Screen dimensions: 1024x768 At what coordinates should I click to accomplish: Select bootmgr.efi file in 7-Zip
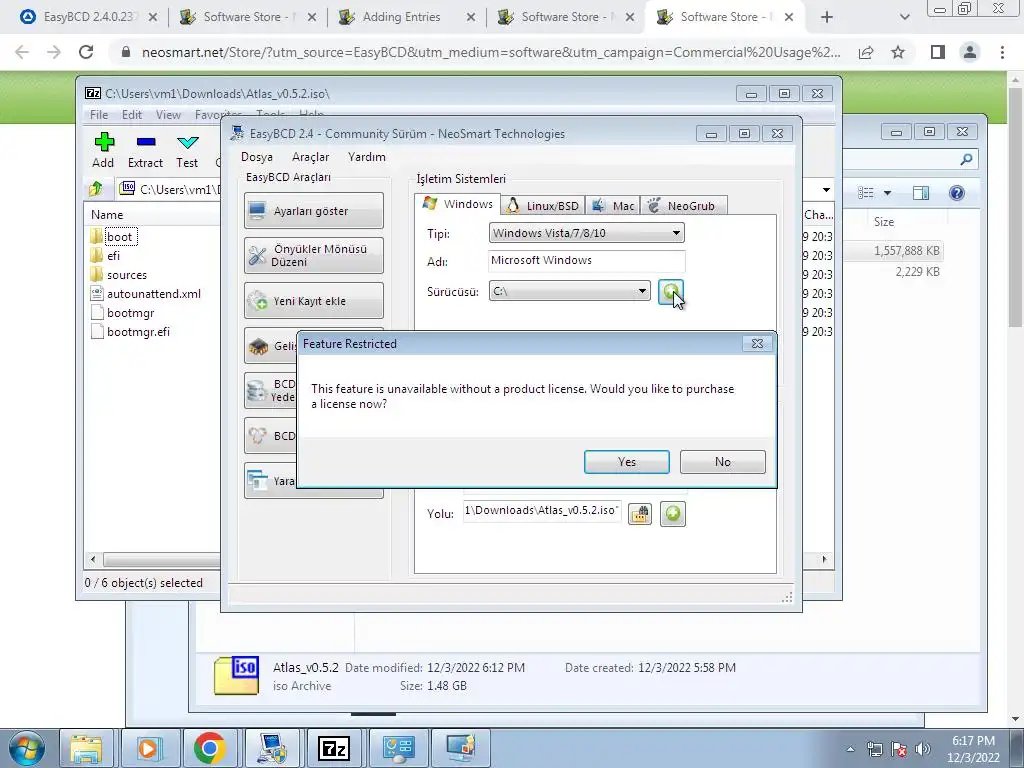coord(138,332)
